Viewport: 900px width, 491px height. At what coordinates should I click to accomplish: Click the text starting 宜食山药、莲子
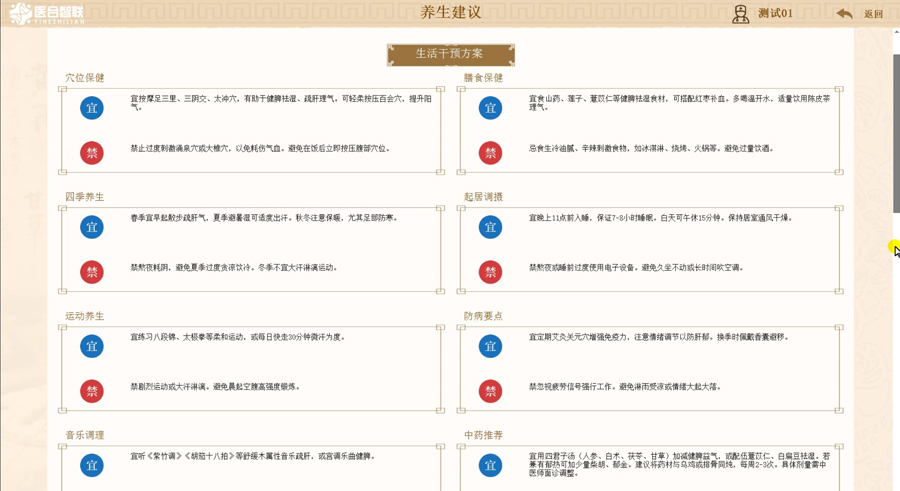pos(680,103)
